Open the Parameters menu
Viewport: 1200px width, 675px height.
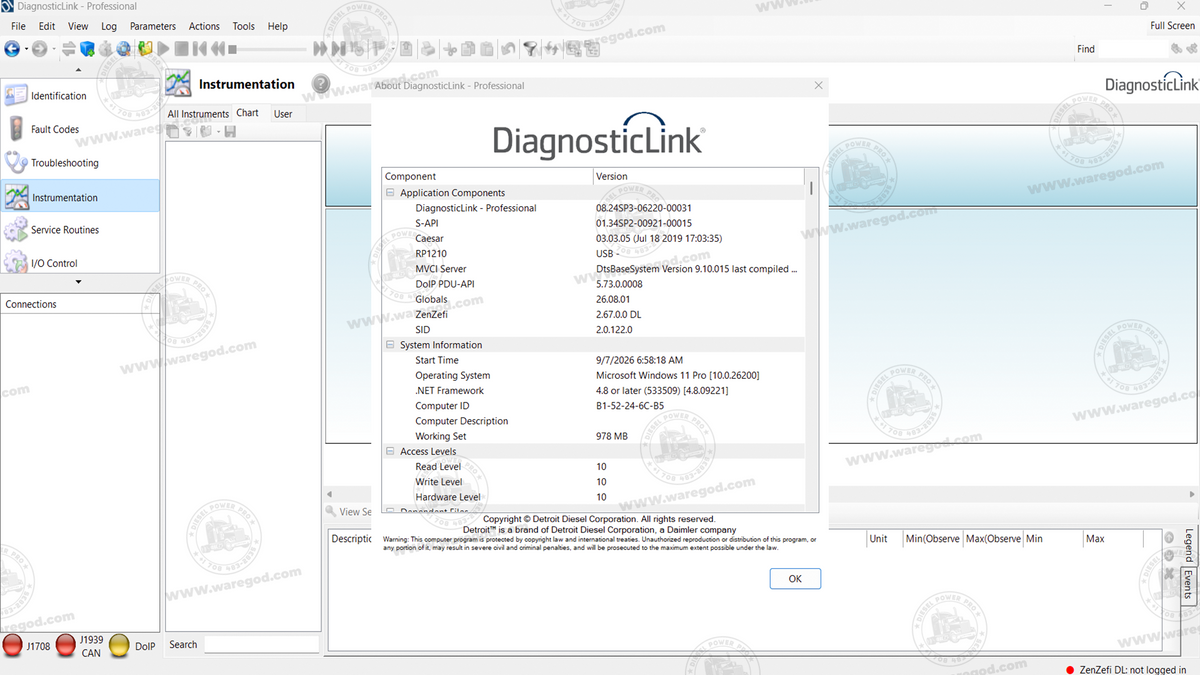(153, 26)
